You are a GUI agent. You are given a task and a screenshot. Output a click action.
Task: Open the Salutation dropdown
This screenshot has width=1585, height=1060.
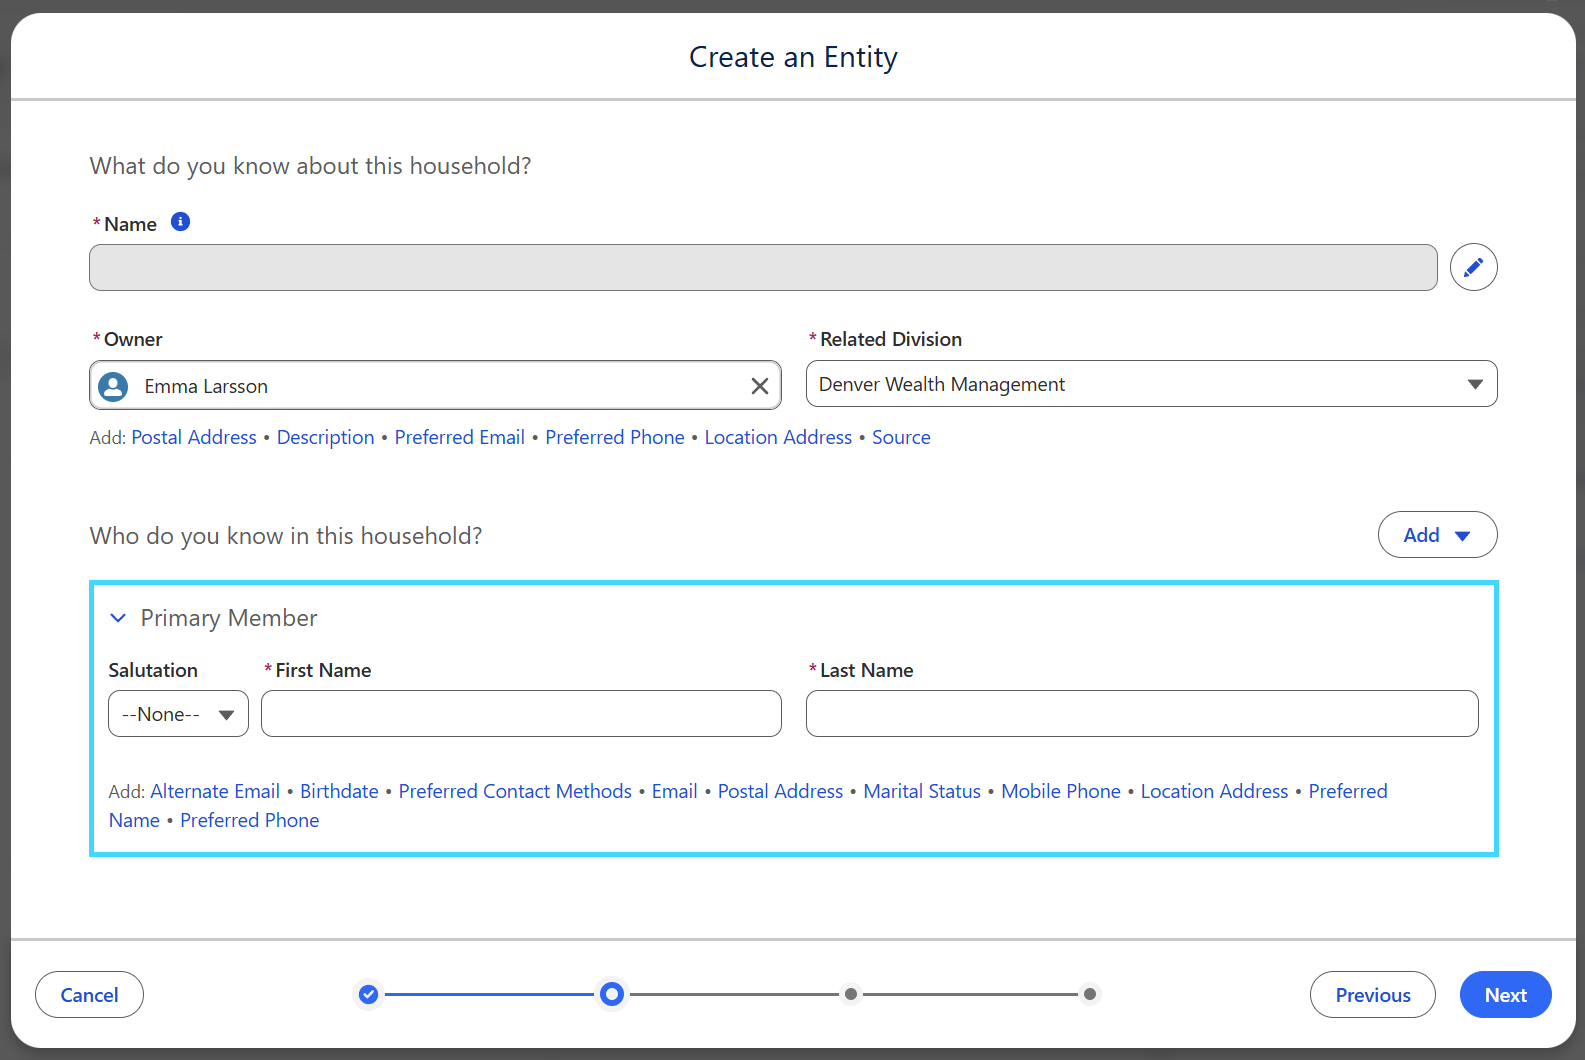click(x=178, y=714)
